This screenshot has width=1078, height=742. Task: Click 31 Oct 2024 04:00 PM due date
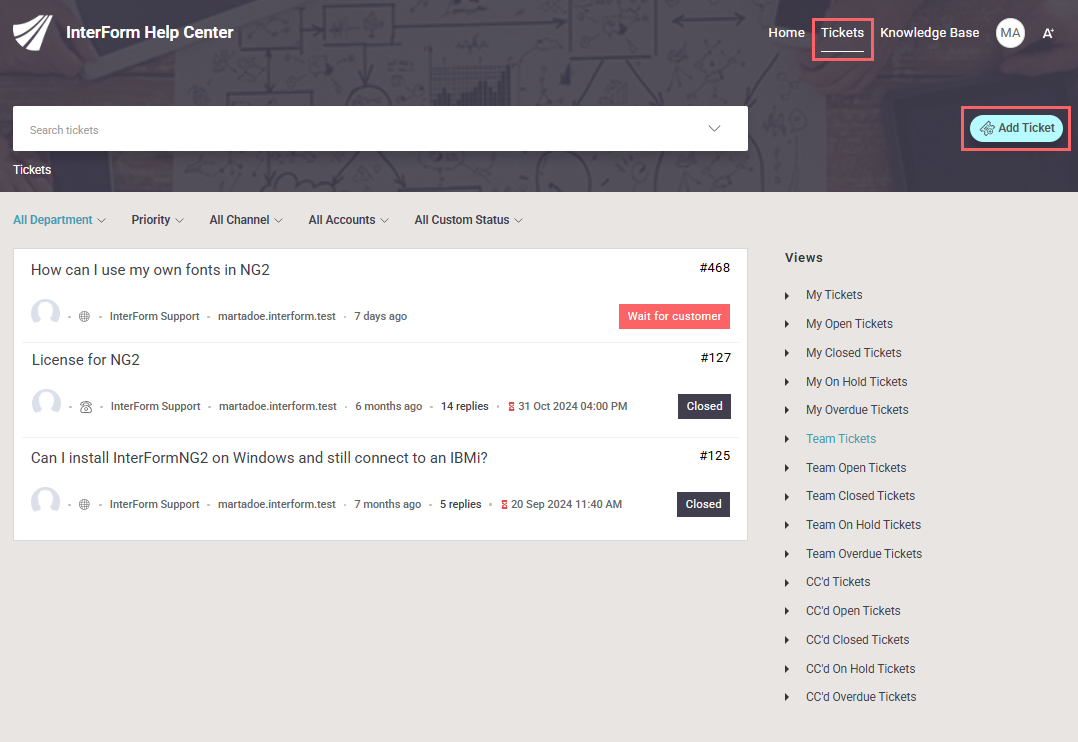[573, 406]
